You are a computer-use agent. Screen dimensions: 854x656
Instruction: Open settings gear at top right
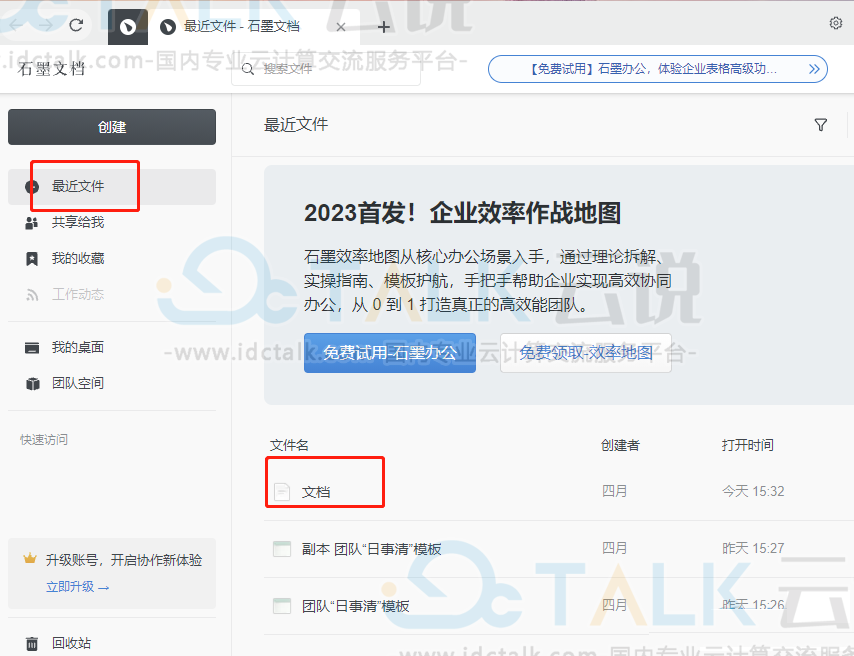pyautogui.click(x=835, y=23)
